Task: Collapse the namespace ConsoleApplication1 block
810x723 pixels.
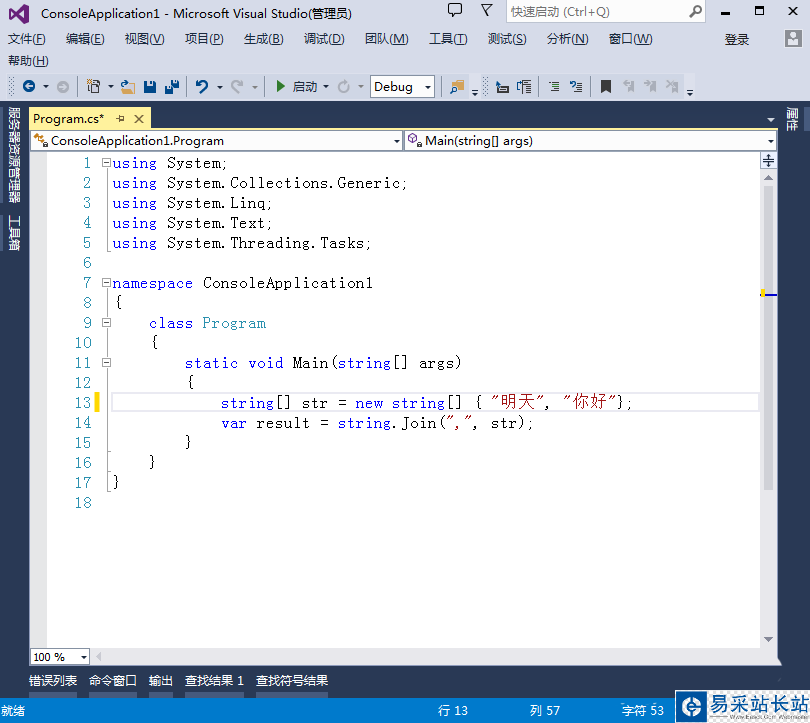Action: coord(106,282)
